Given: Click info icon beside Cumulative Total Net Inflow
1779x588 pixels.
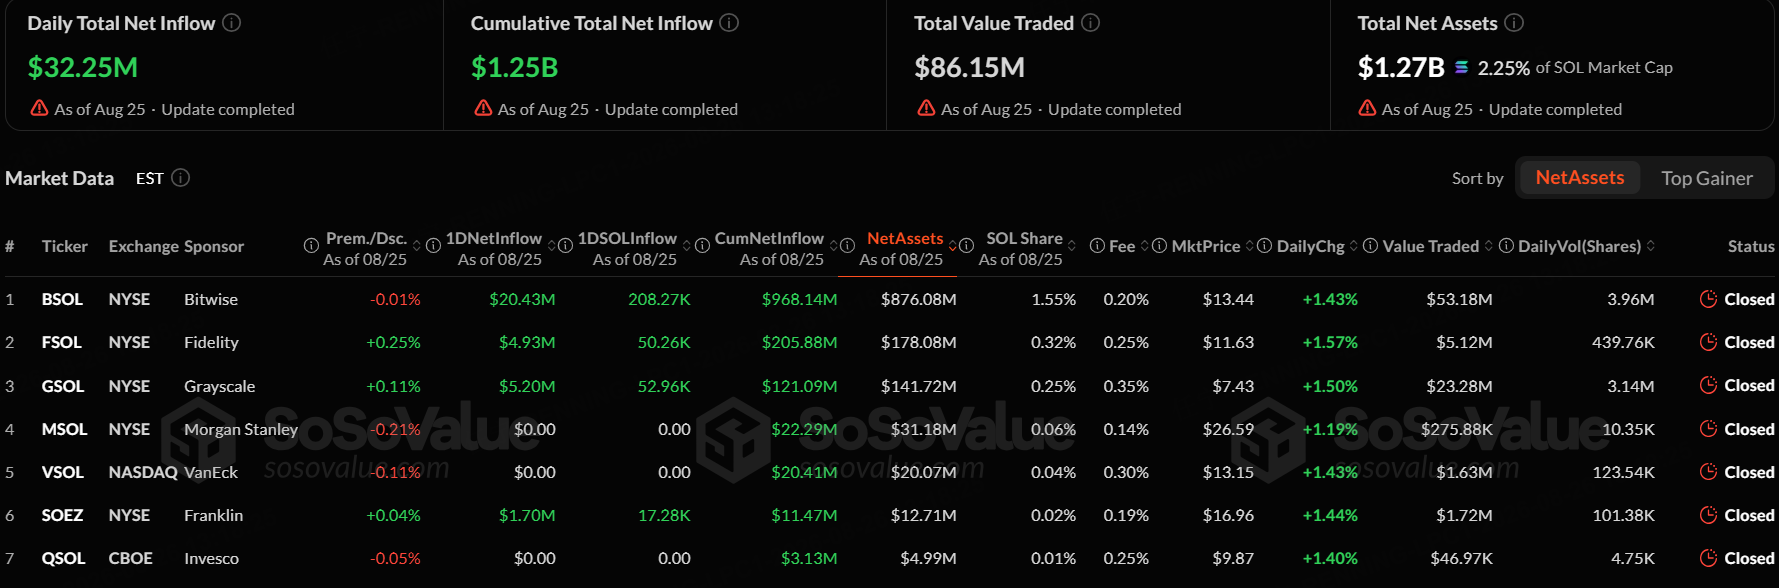Looking at the screenshot, I should pyautogui.click(x=729, y=23).
